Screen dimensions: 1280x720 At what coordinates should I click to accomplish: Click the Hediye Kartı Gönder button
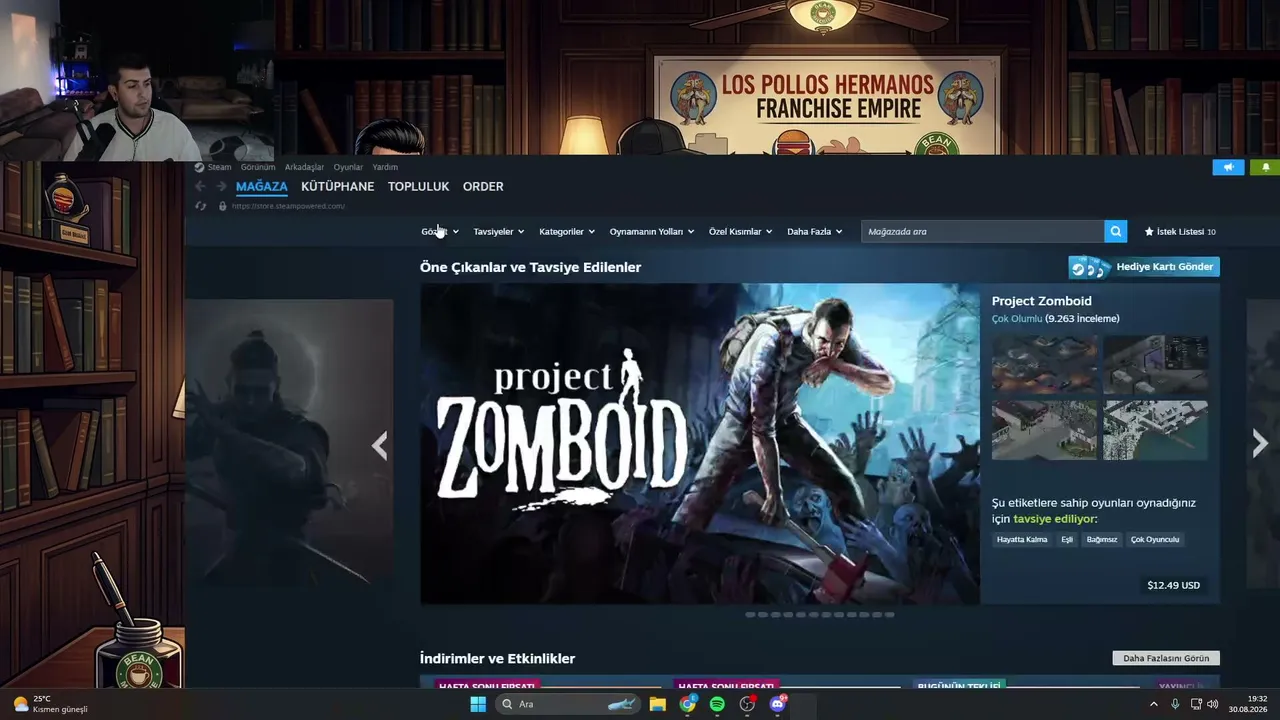1144,267
